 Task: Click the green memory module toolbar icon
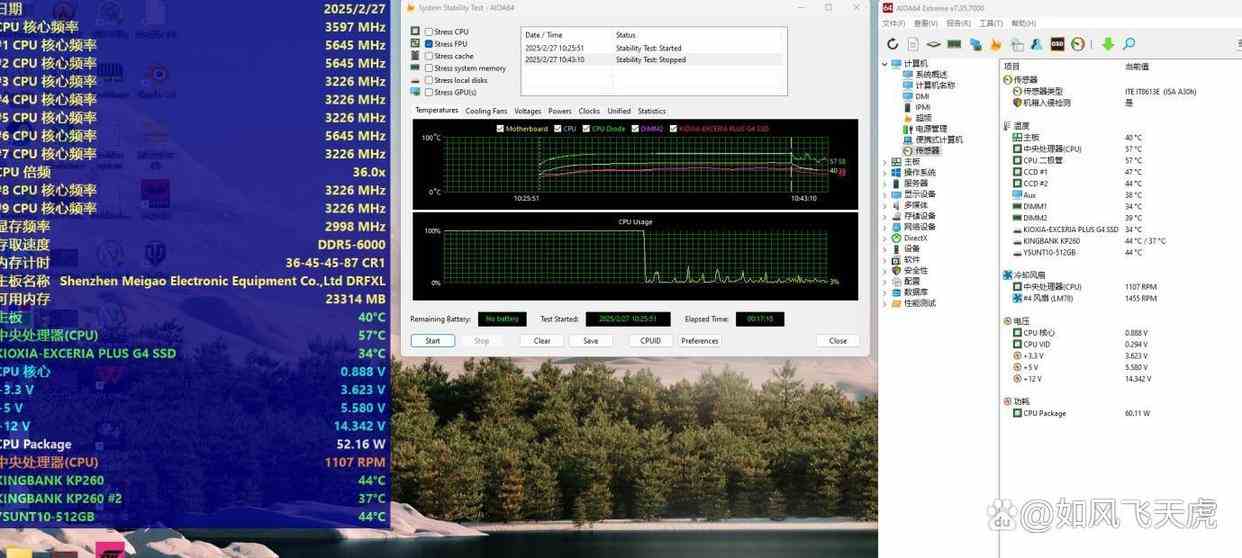point(954,44)
